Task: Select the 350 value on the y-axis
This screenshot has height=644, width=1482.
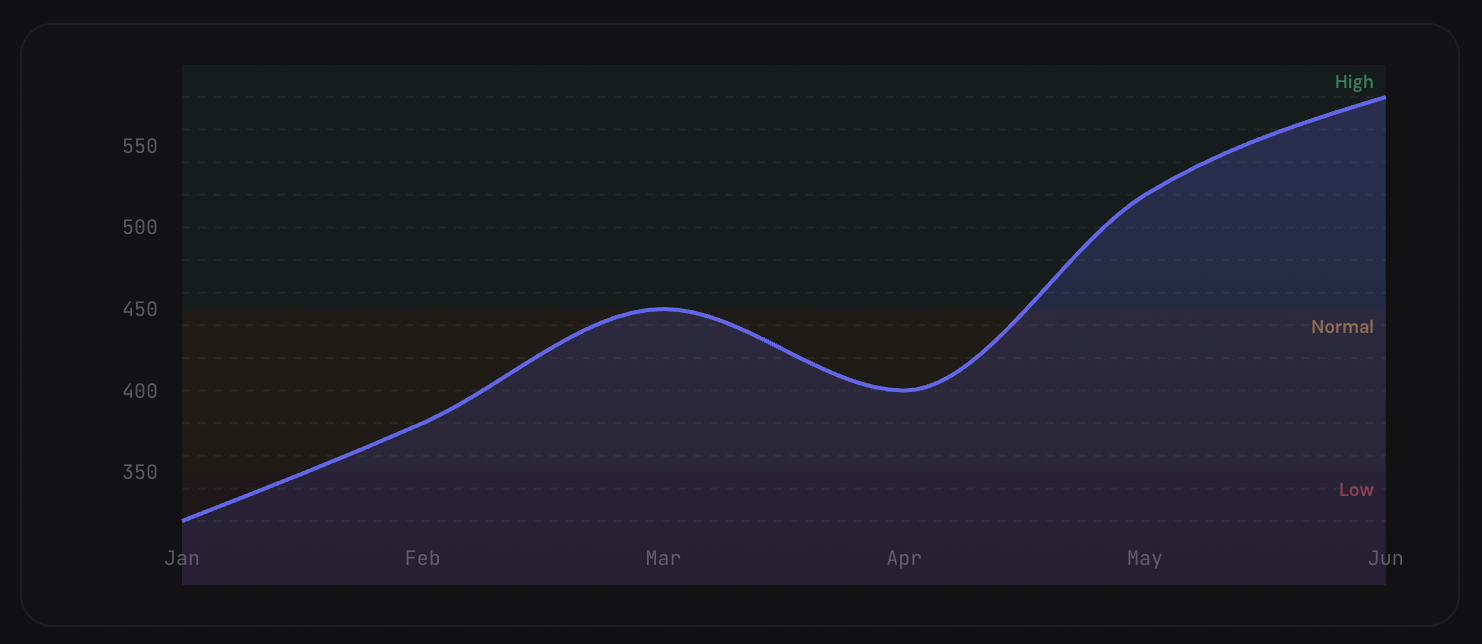Action: tap(140, 472)
